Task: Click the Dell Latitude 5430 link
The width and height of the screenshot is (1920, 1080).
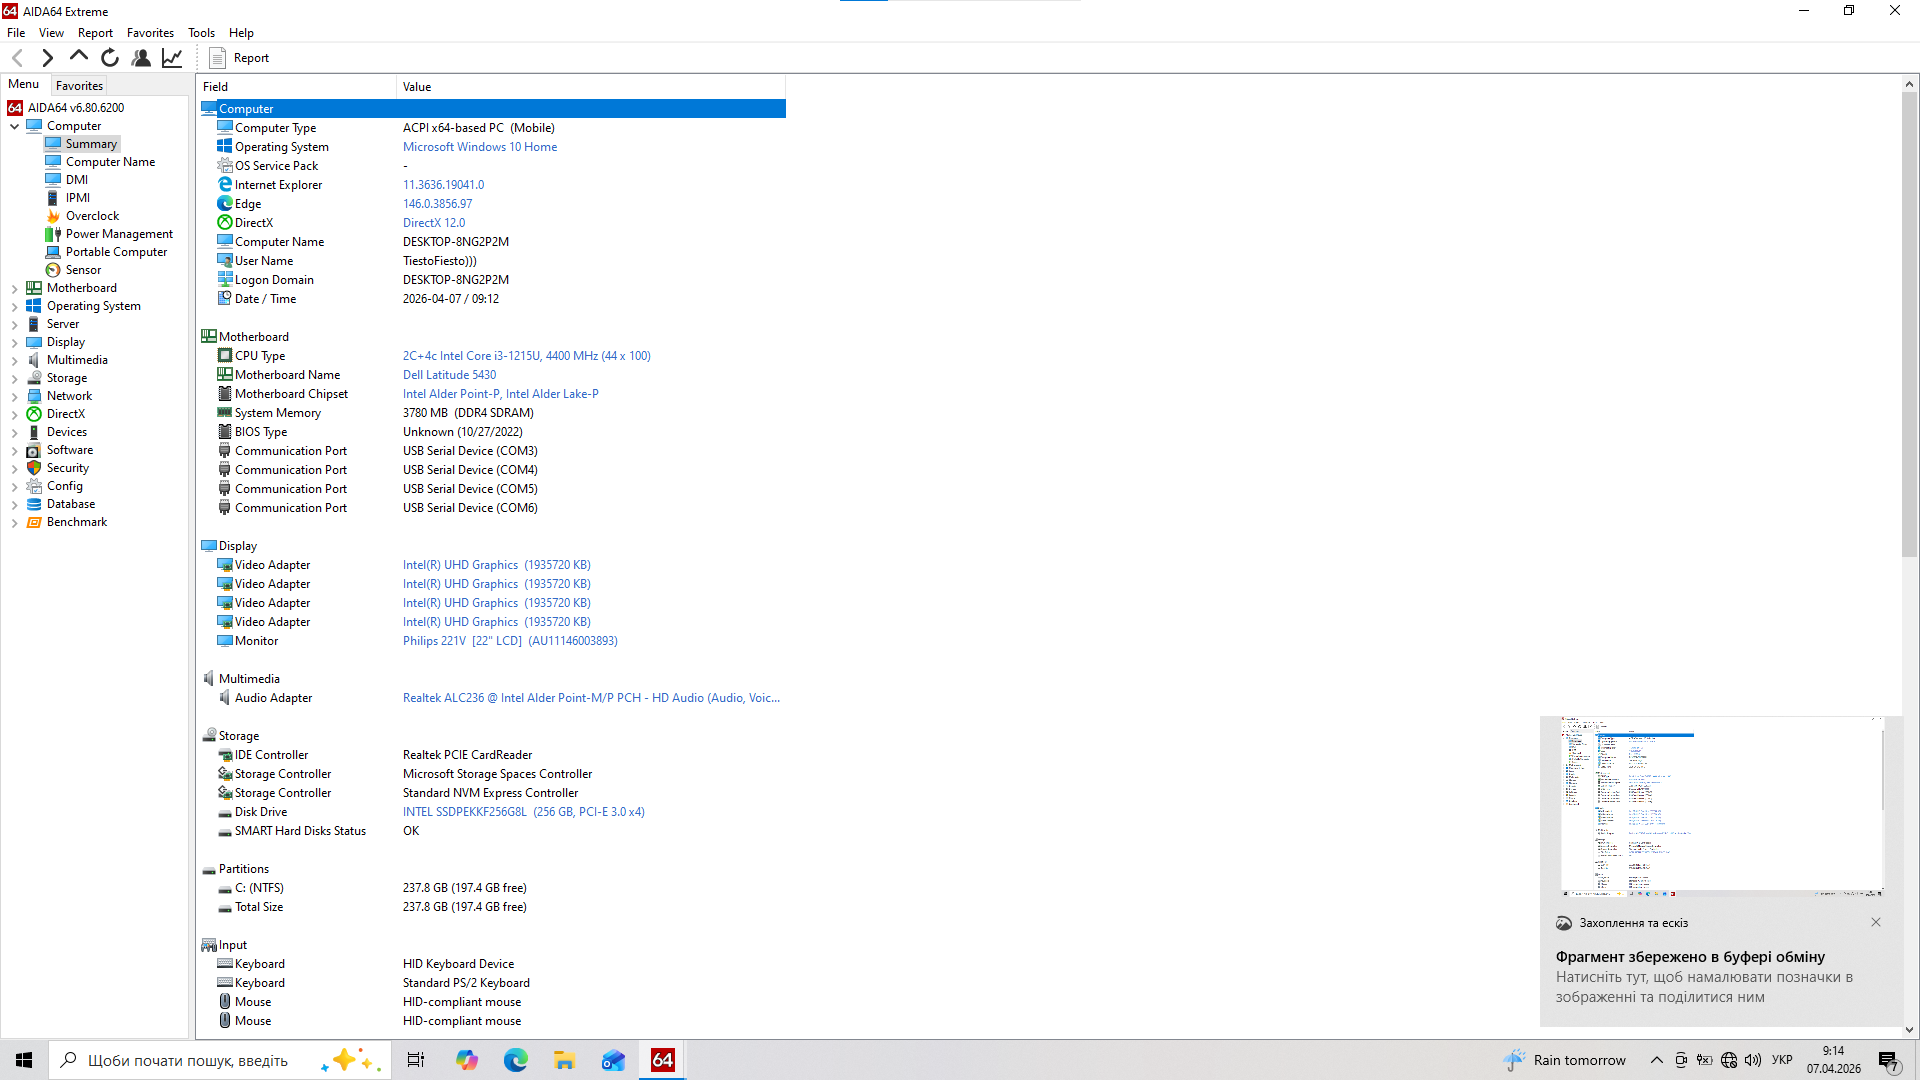Action: pyautogui.click(x=449, y=375)
